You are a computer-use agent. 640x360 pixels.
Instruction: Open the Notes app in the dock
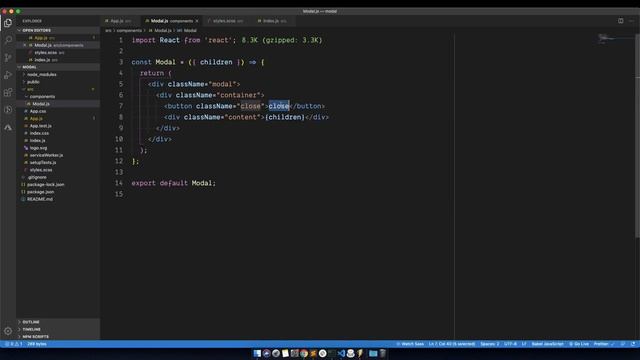pos(285,353)
